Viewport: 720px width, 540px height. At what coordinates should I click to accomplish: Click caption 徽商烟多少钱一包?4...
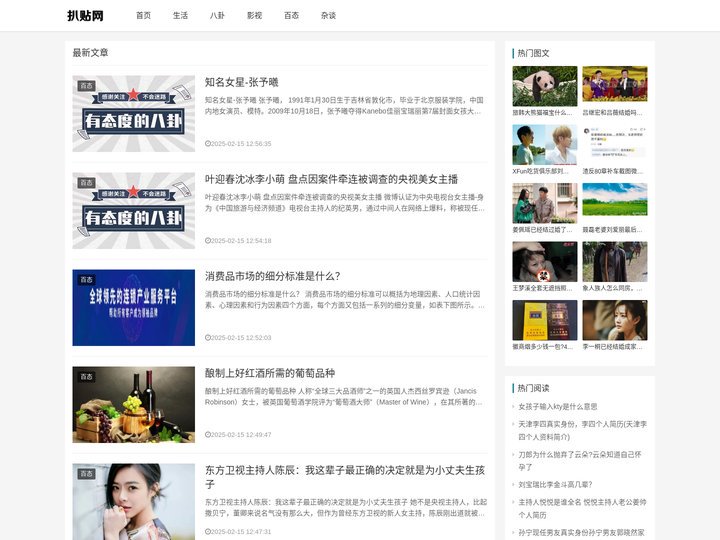pos(542,347)
